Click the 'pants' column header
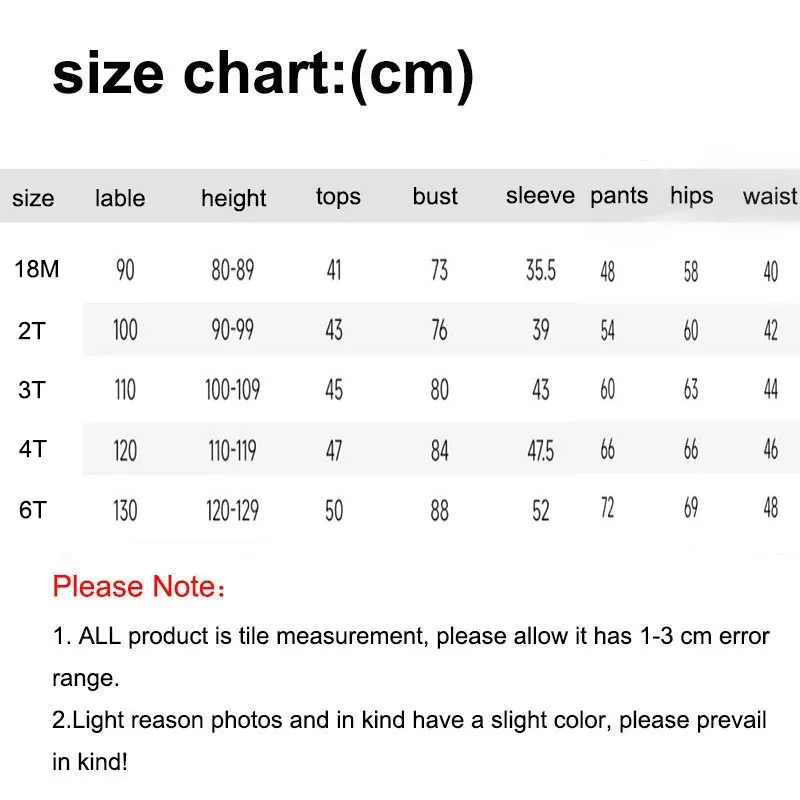Image resolution: width=800 pixels, height=800 pixels. coord(619,196)
